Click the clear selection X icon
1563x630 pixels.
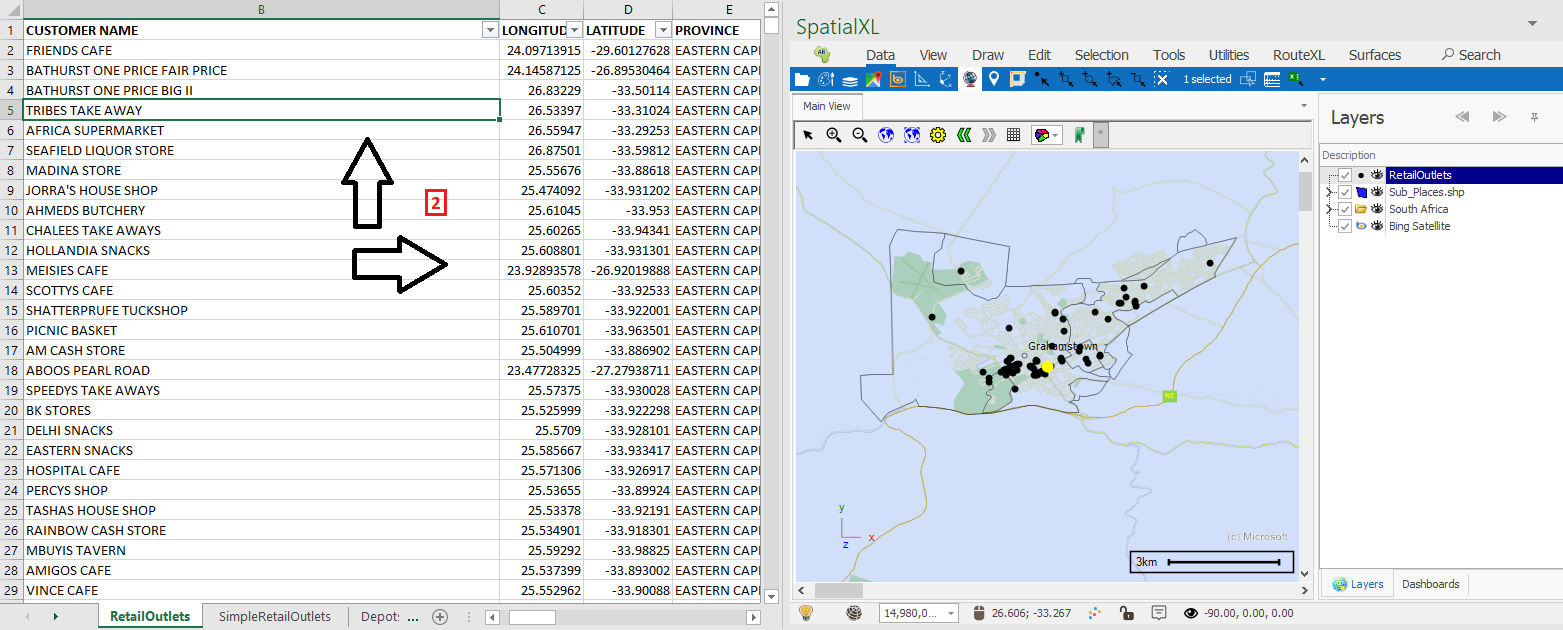(x=1161, y=79)
